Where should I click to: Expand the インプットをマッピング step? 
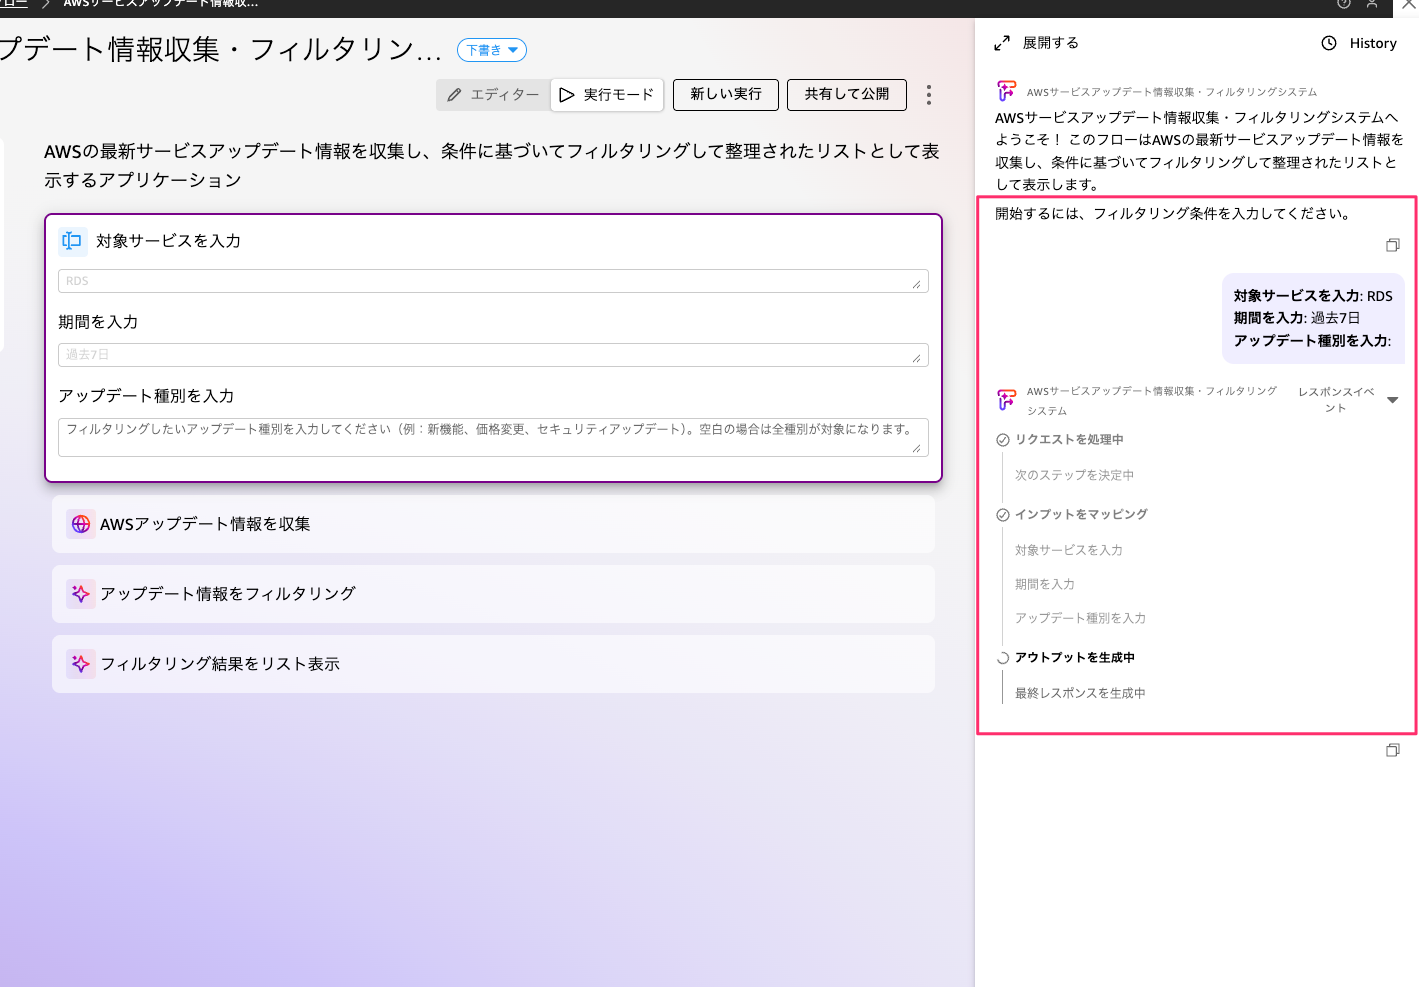[x=1080, y=515]
